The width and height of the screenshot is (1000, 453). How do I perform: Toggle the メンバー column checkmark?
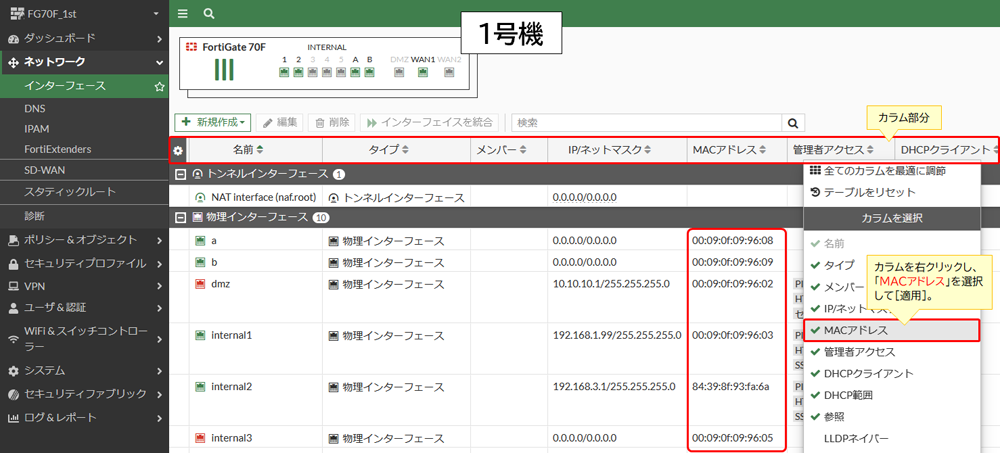(814, 286)
